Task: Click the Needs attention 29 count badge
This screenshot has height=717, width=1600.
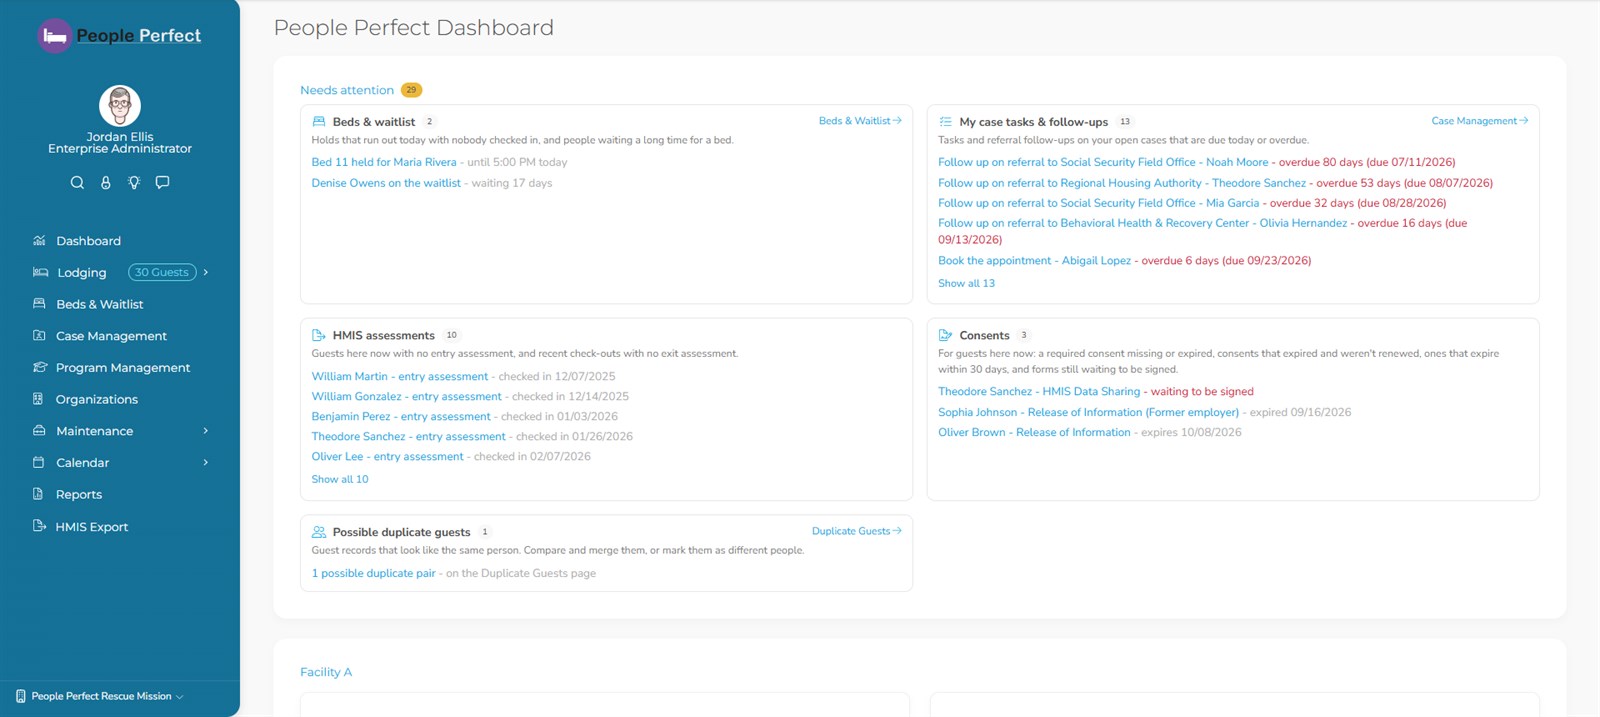Action: [x=411, y=90]
